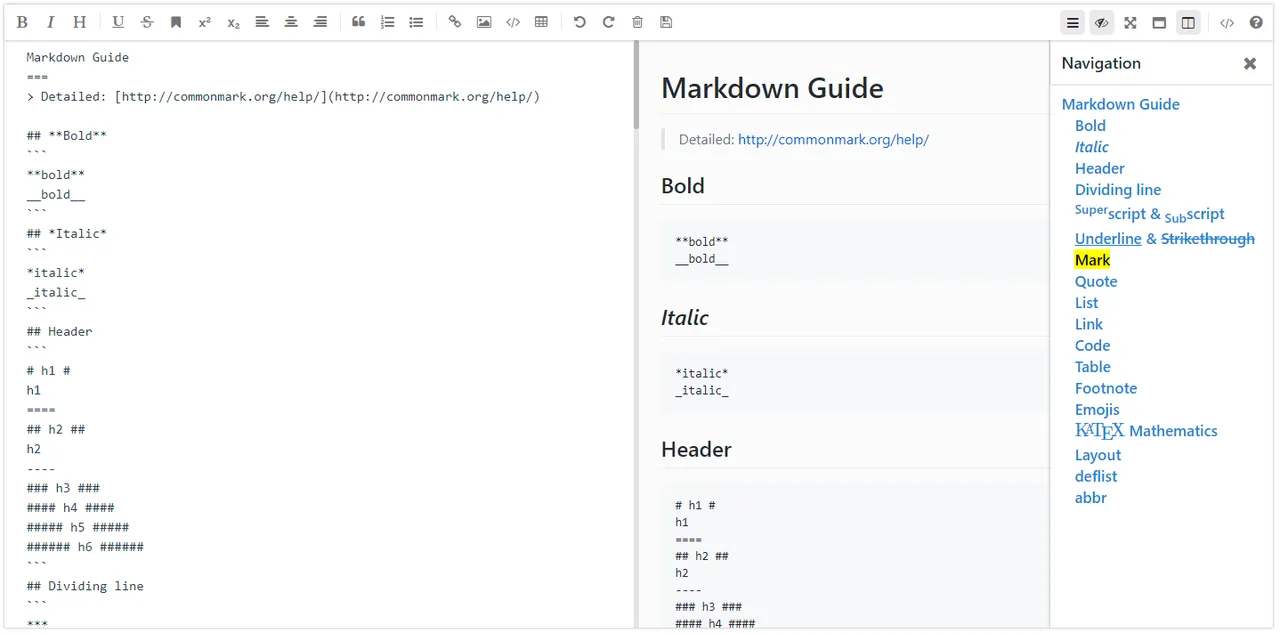
Task: Open the header level H icon
Action: click(80, 22)
